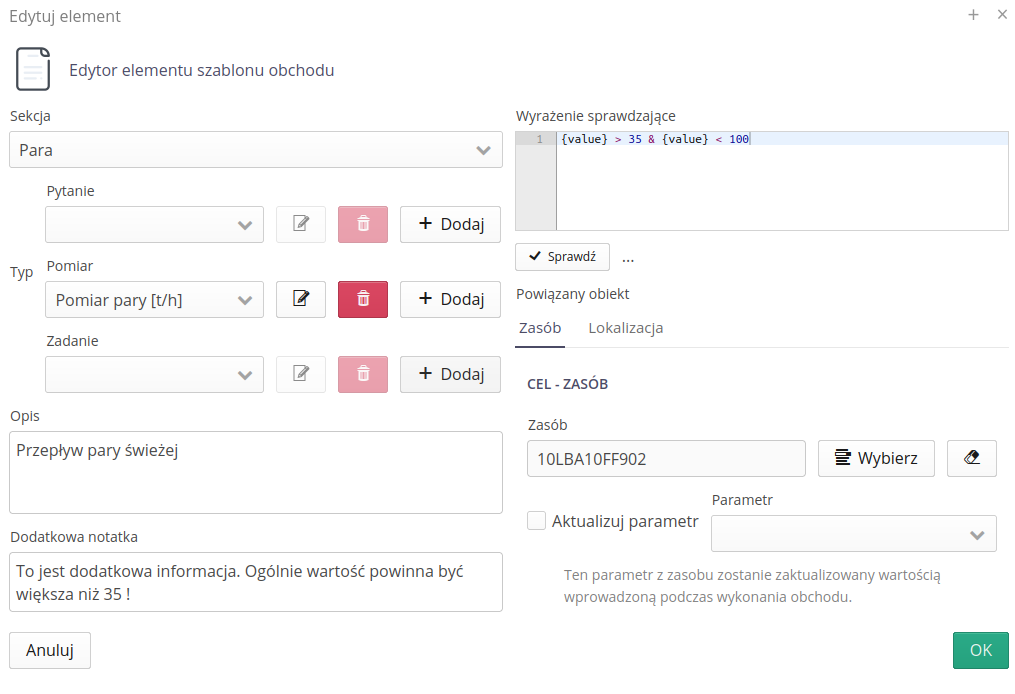This screenshot has width=1015, height=694.
Task: Click into the Opis text area
Action: coord(256,472)
